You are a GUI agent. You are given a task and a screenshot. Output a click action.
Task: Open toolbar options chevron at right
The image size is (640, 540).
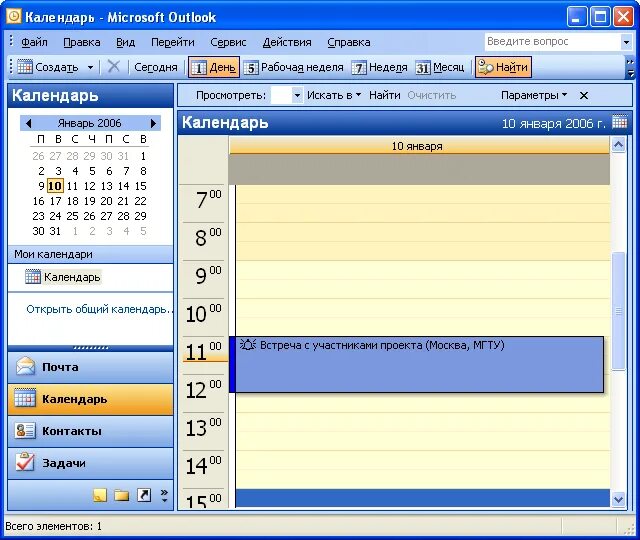630,67
